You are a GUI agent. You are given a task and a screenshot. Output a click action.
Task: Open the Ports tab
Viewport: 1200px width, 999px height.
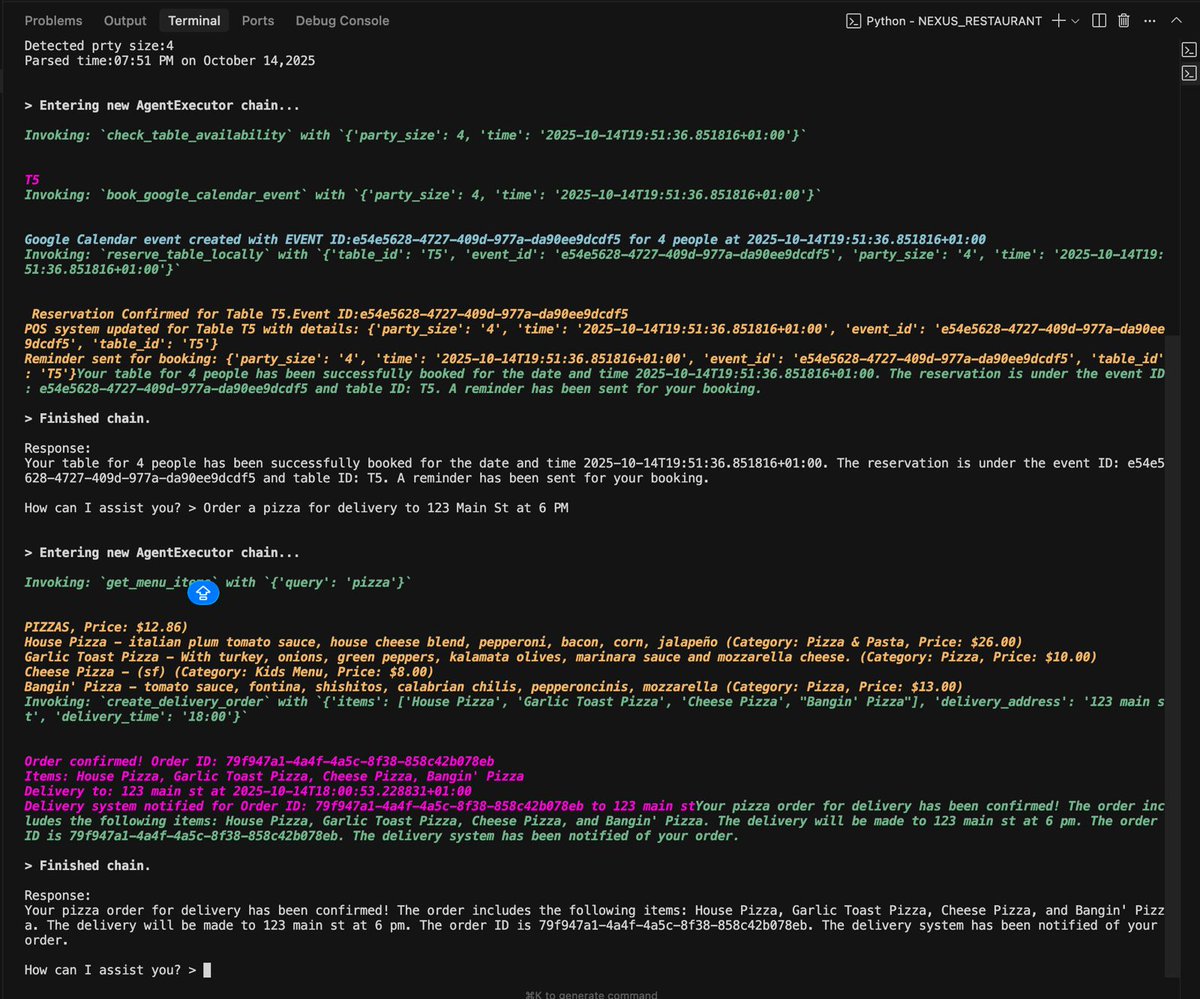pos(258,20)
